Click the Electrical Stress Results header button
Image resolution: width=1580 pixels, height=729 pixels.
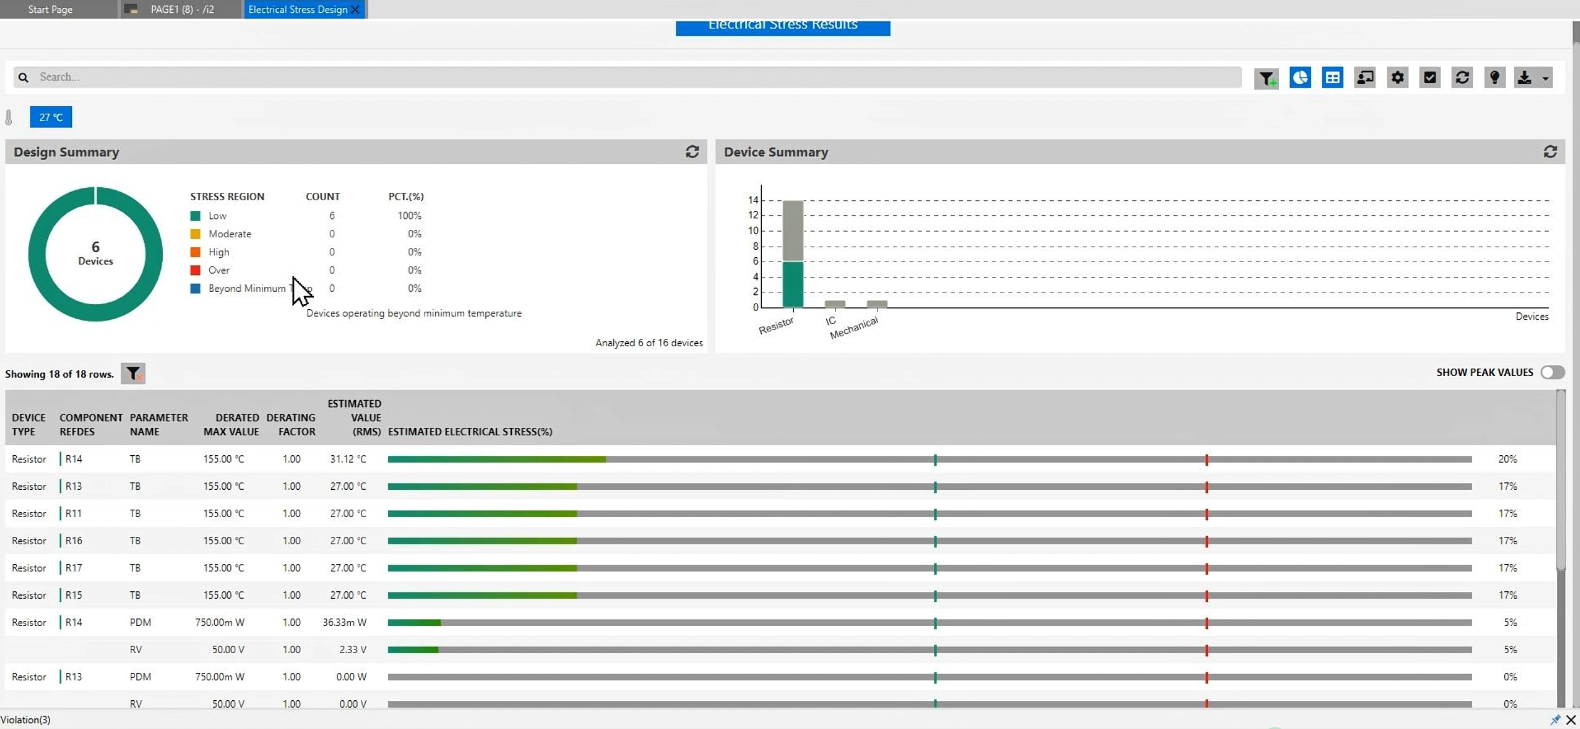click(783, 26)
